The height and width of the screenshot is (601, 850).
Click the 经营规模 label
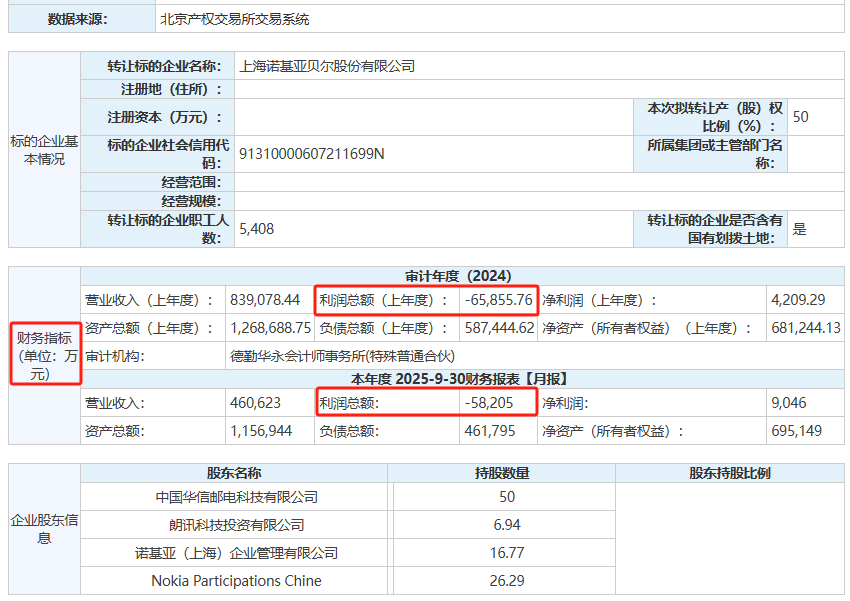(x=191, y=201)
